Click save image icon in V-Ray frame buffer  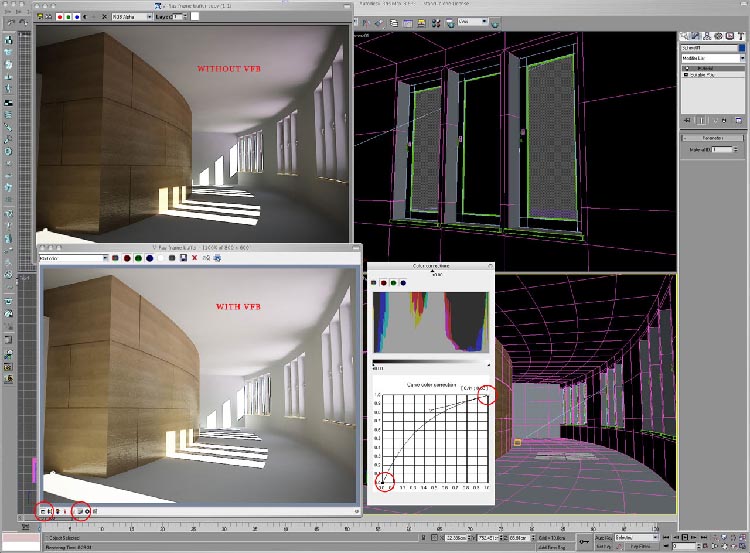[x=183, y=258]
